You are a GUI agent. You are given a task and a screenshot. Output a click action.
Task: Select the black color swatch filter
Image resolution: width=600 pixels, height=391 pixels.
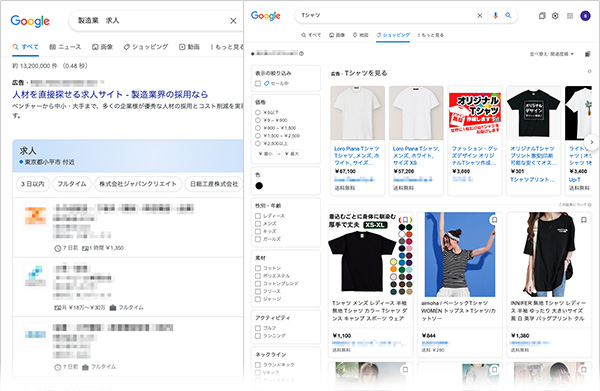259,186
